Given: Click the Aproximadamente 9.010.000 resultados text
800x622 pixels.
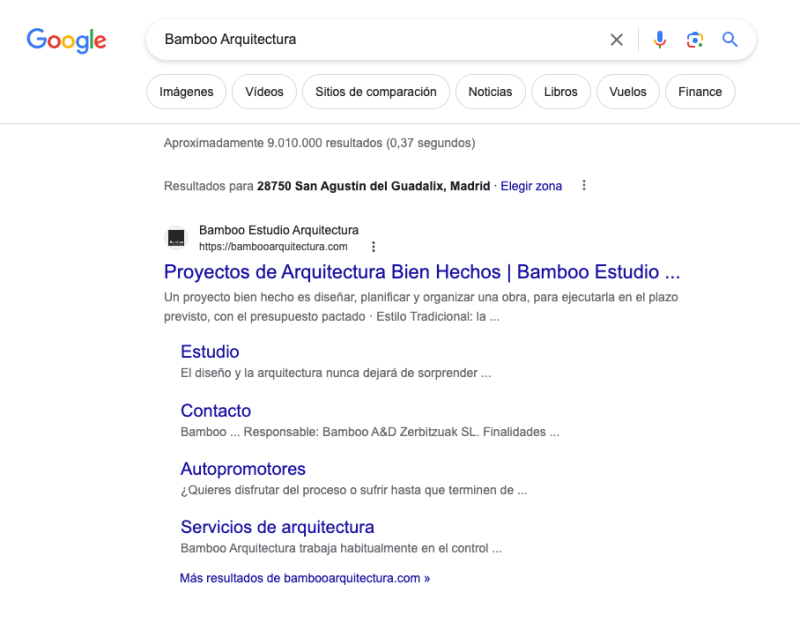Looking at the screenshot, I should (319, 143).
